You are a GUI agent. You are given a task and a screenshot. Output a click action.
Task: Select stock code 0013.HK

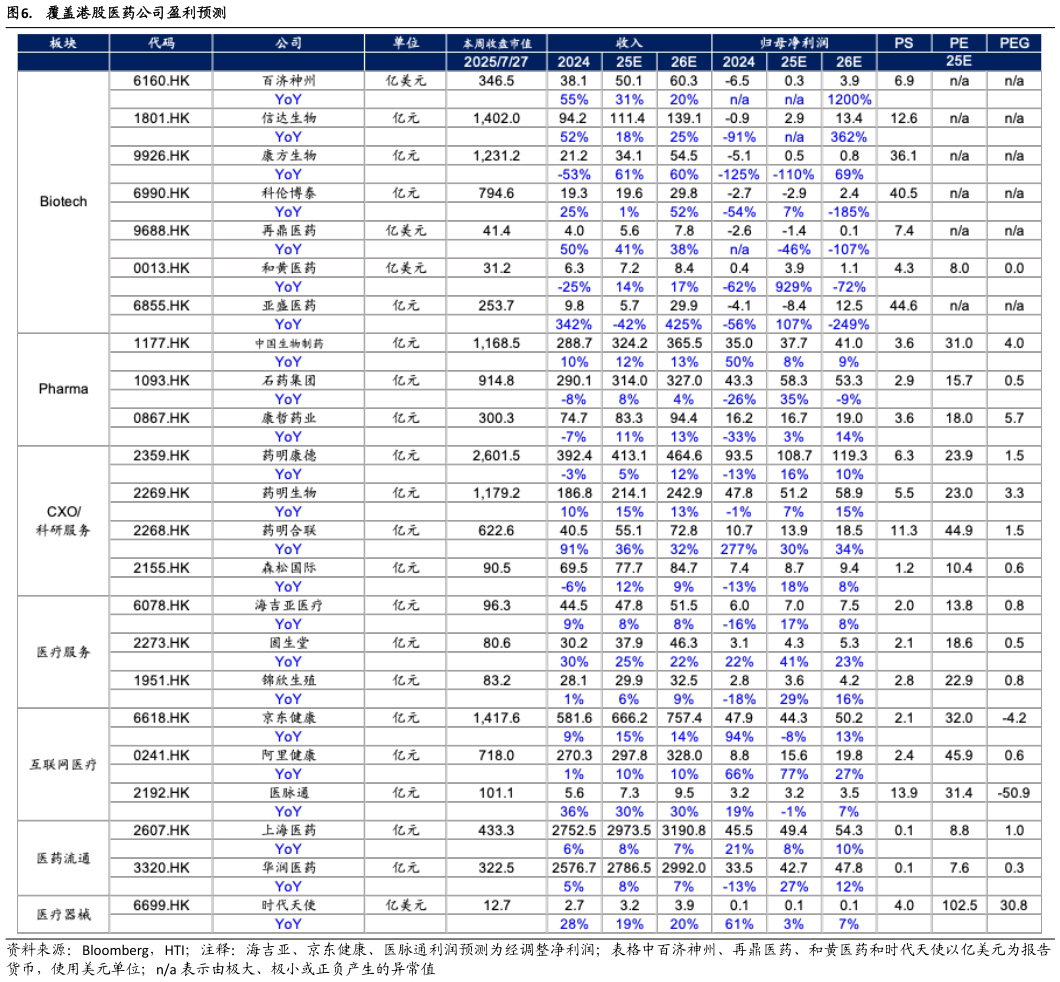(161, 268)
